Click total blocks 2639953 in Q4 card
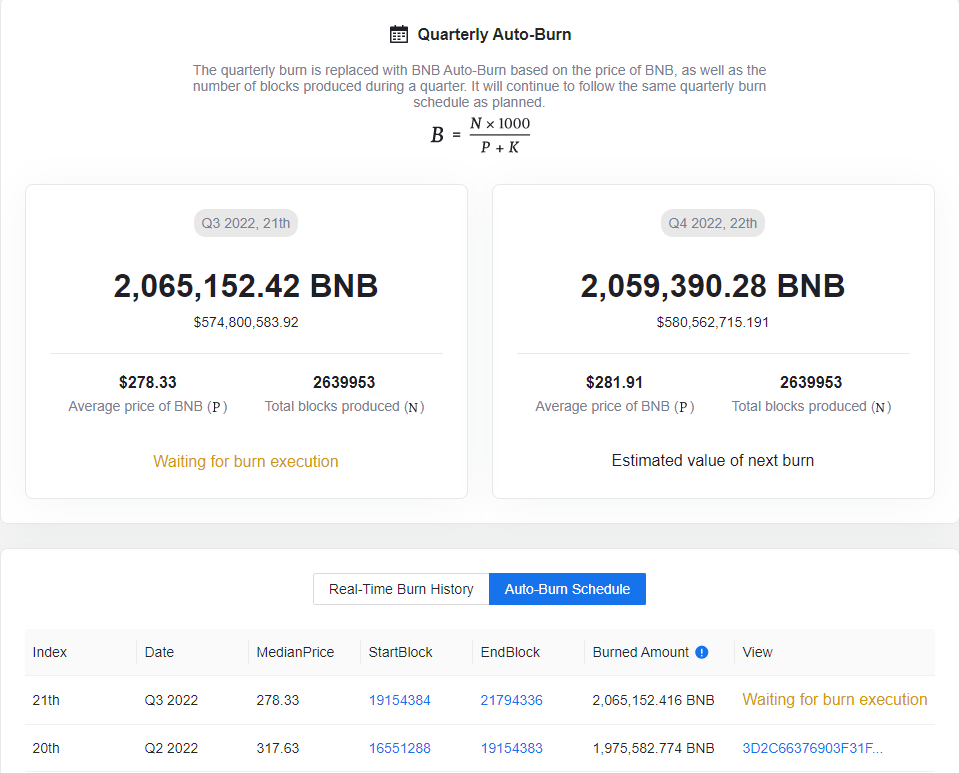959x773 pixels. 811,382
